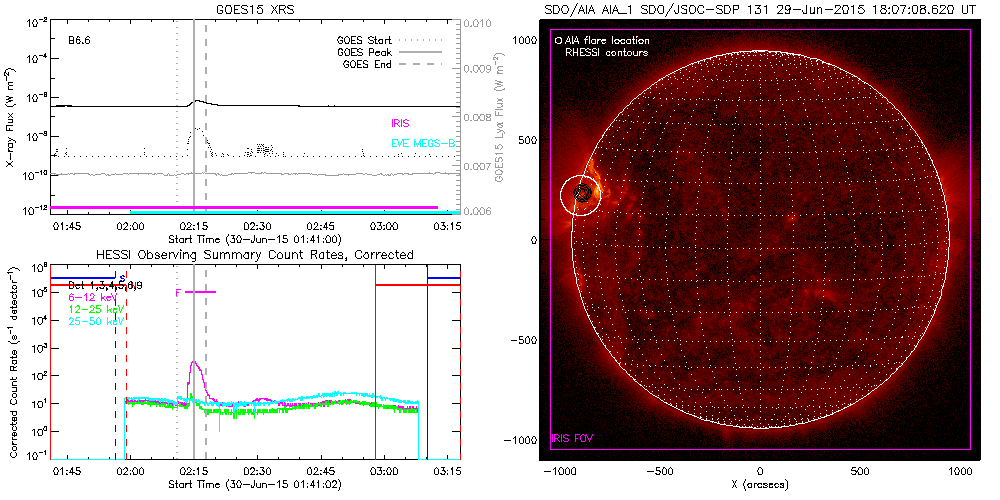This screenshot has width=1000, height=500.
Task: Click the HESSI Observing Summary plot title
Action: [254, 255]
